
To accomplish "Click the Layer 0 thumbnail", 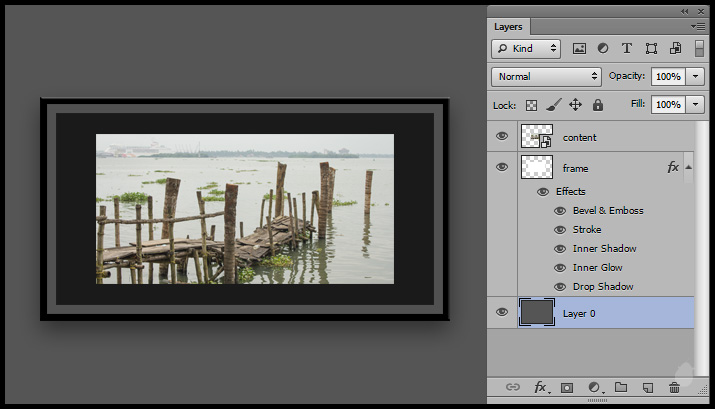I will point(537,313).
